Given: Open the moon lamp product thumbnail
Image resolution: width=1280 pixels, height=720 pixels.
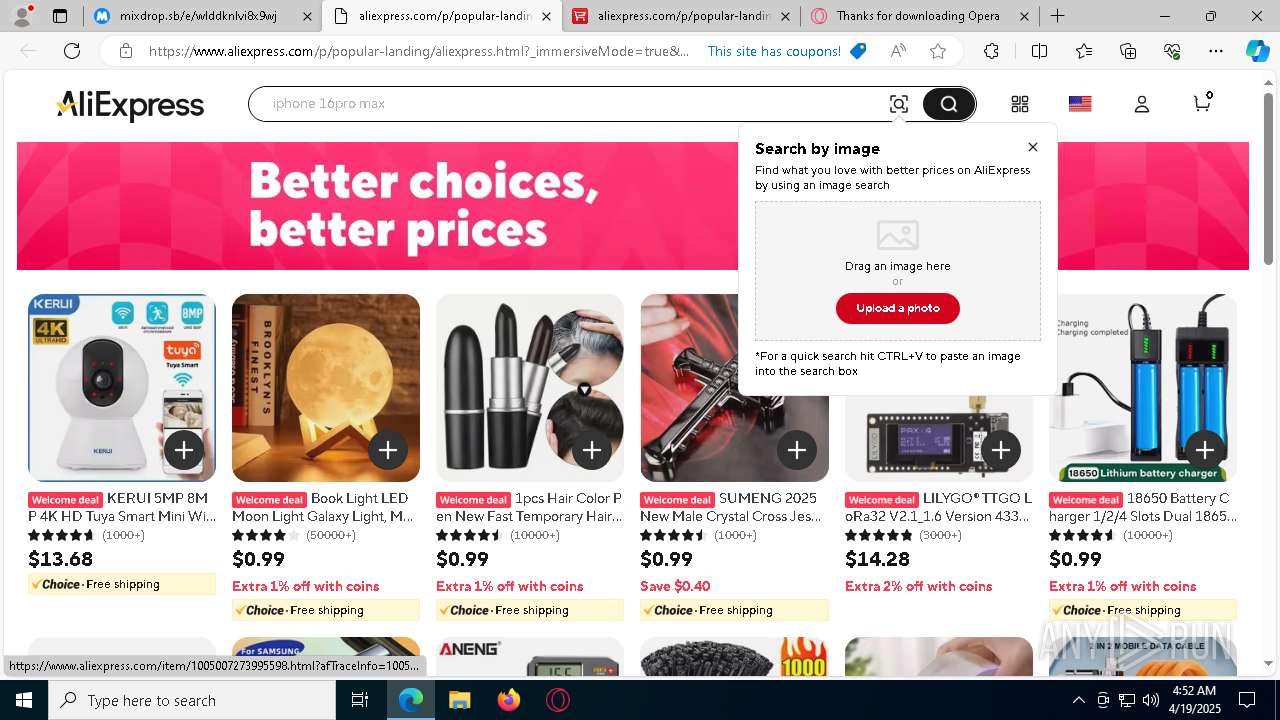Looking at the screenshot, I should tap(326, 388).
